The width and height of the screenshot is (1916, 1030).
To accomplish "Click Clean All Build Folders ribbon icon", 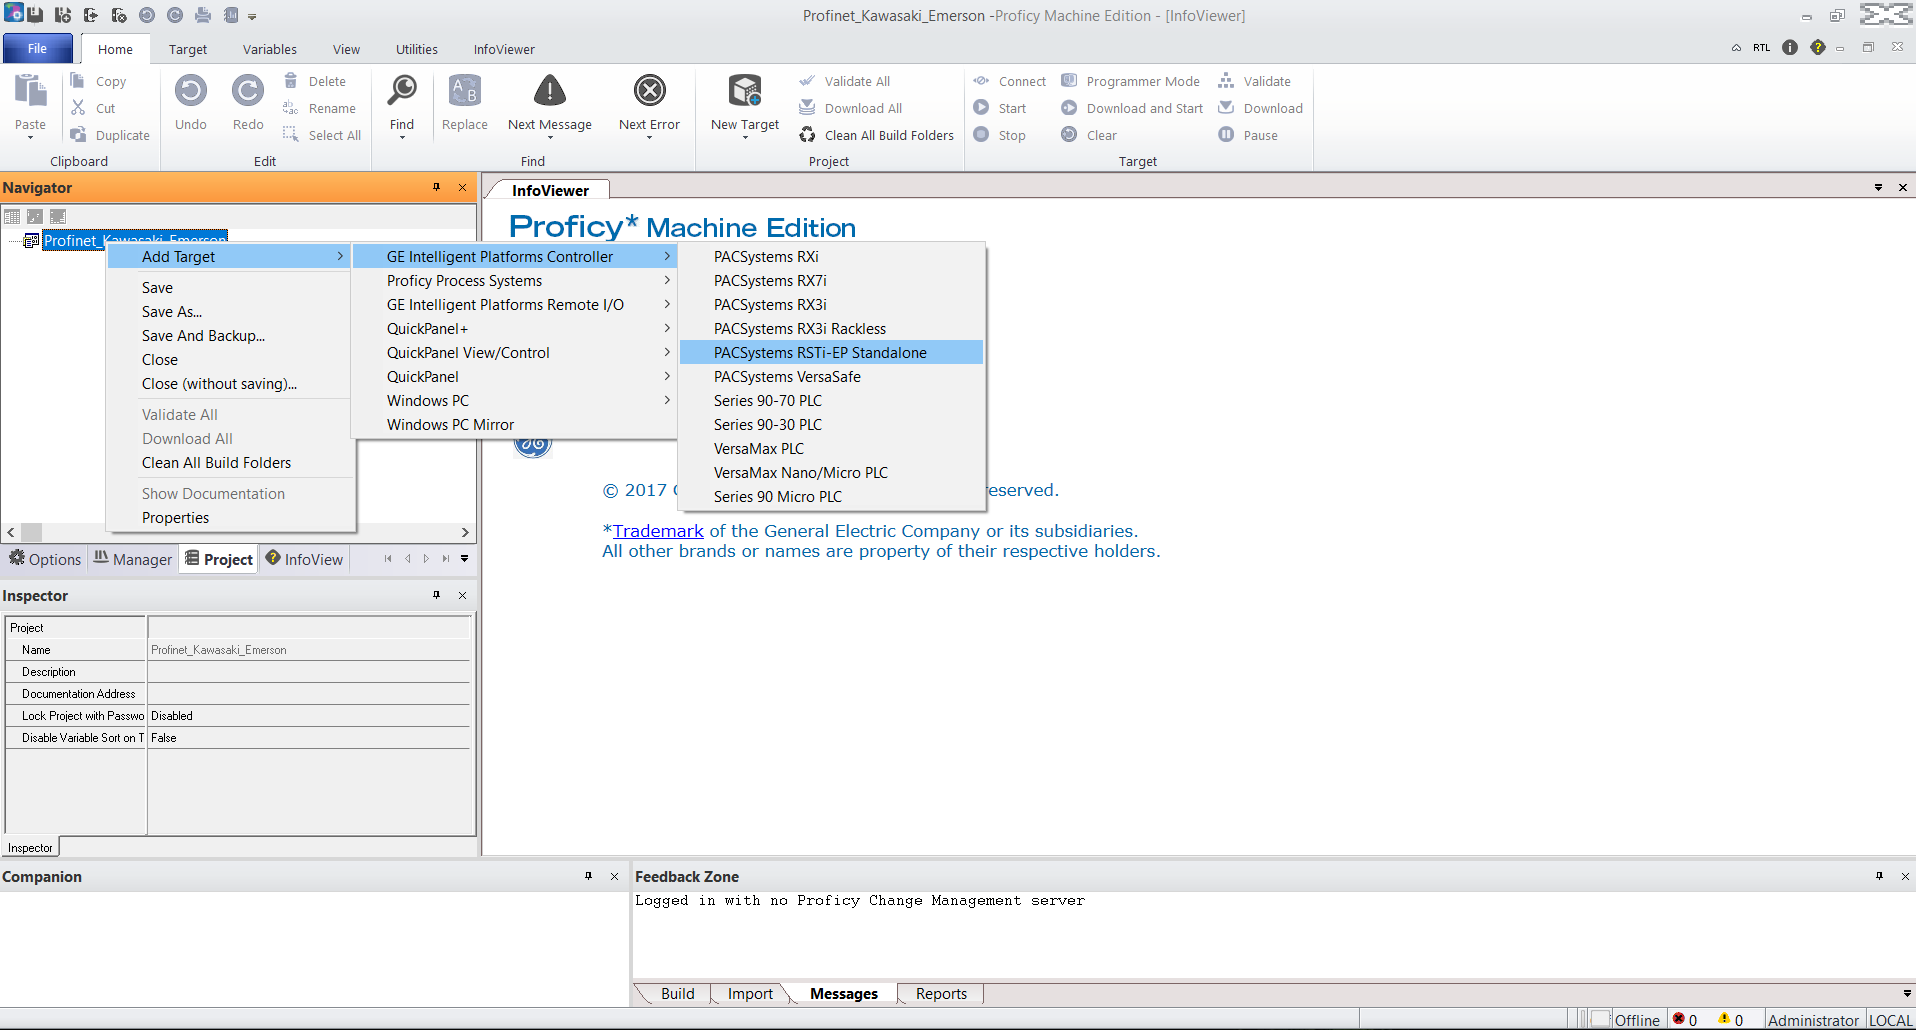I will tap(807, 135).
